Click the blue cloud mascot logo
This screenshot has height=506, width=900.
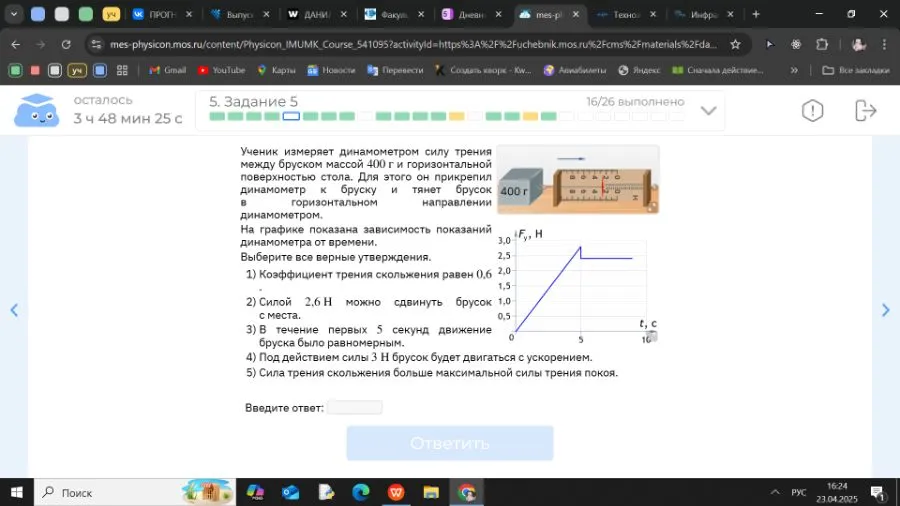tap(36, 110)
